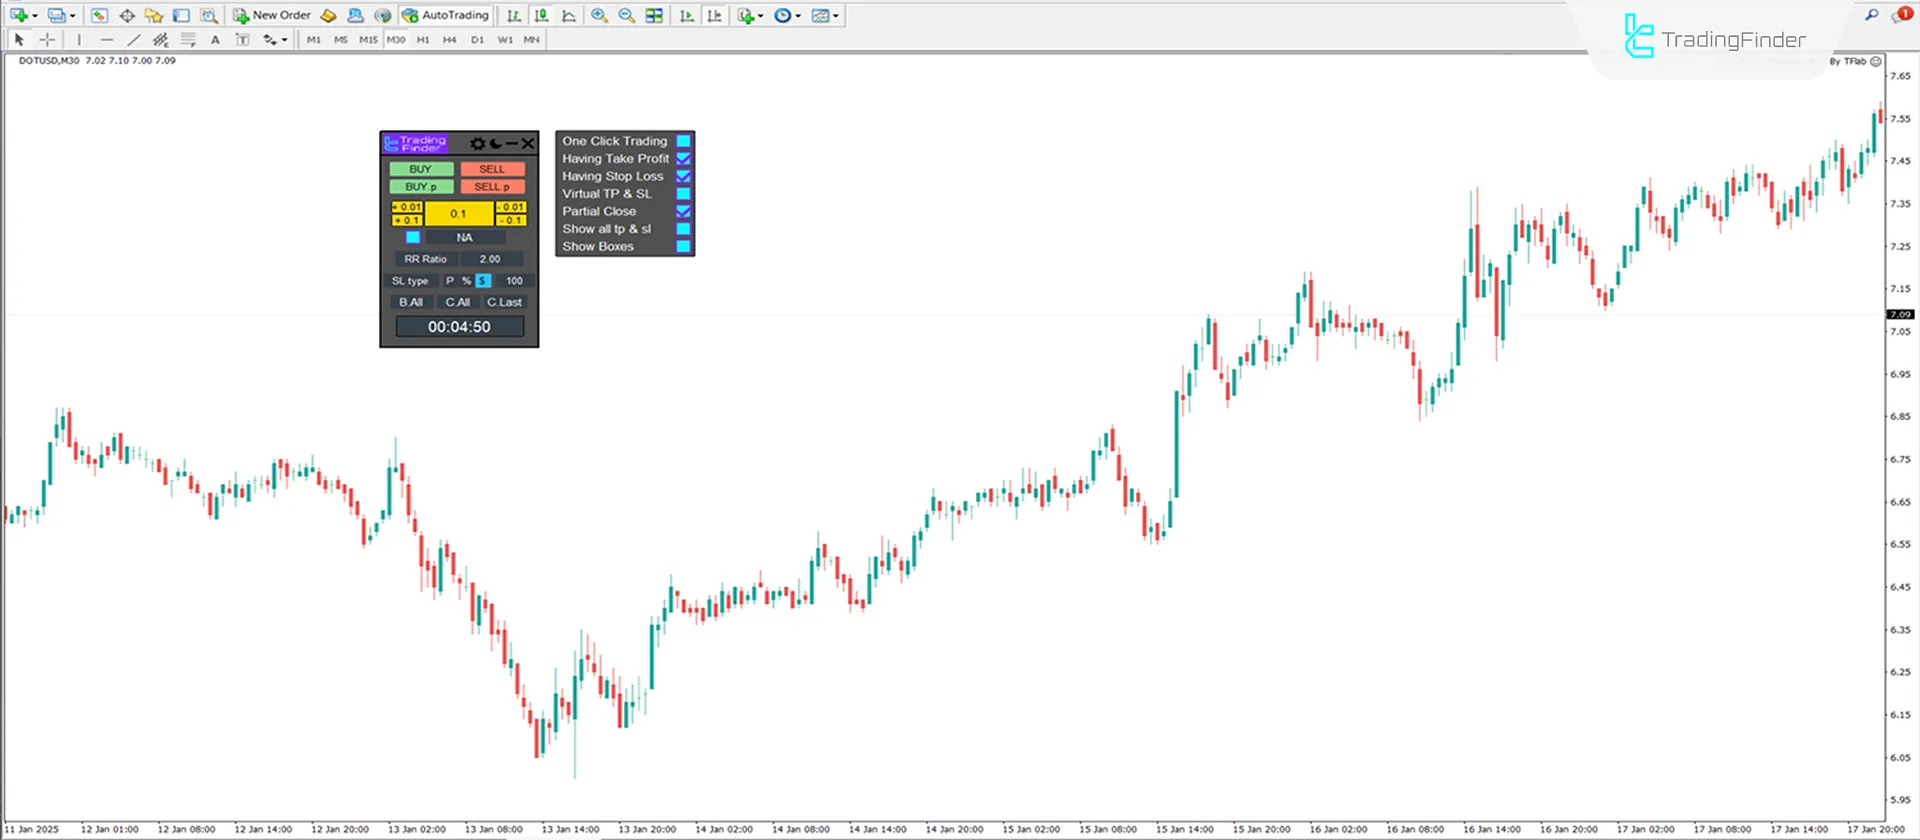Click the Zoom Out magnifier in toolbar

pos(626,15)
